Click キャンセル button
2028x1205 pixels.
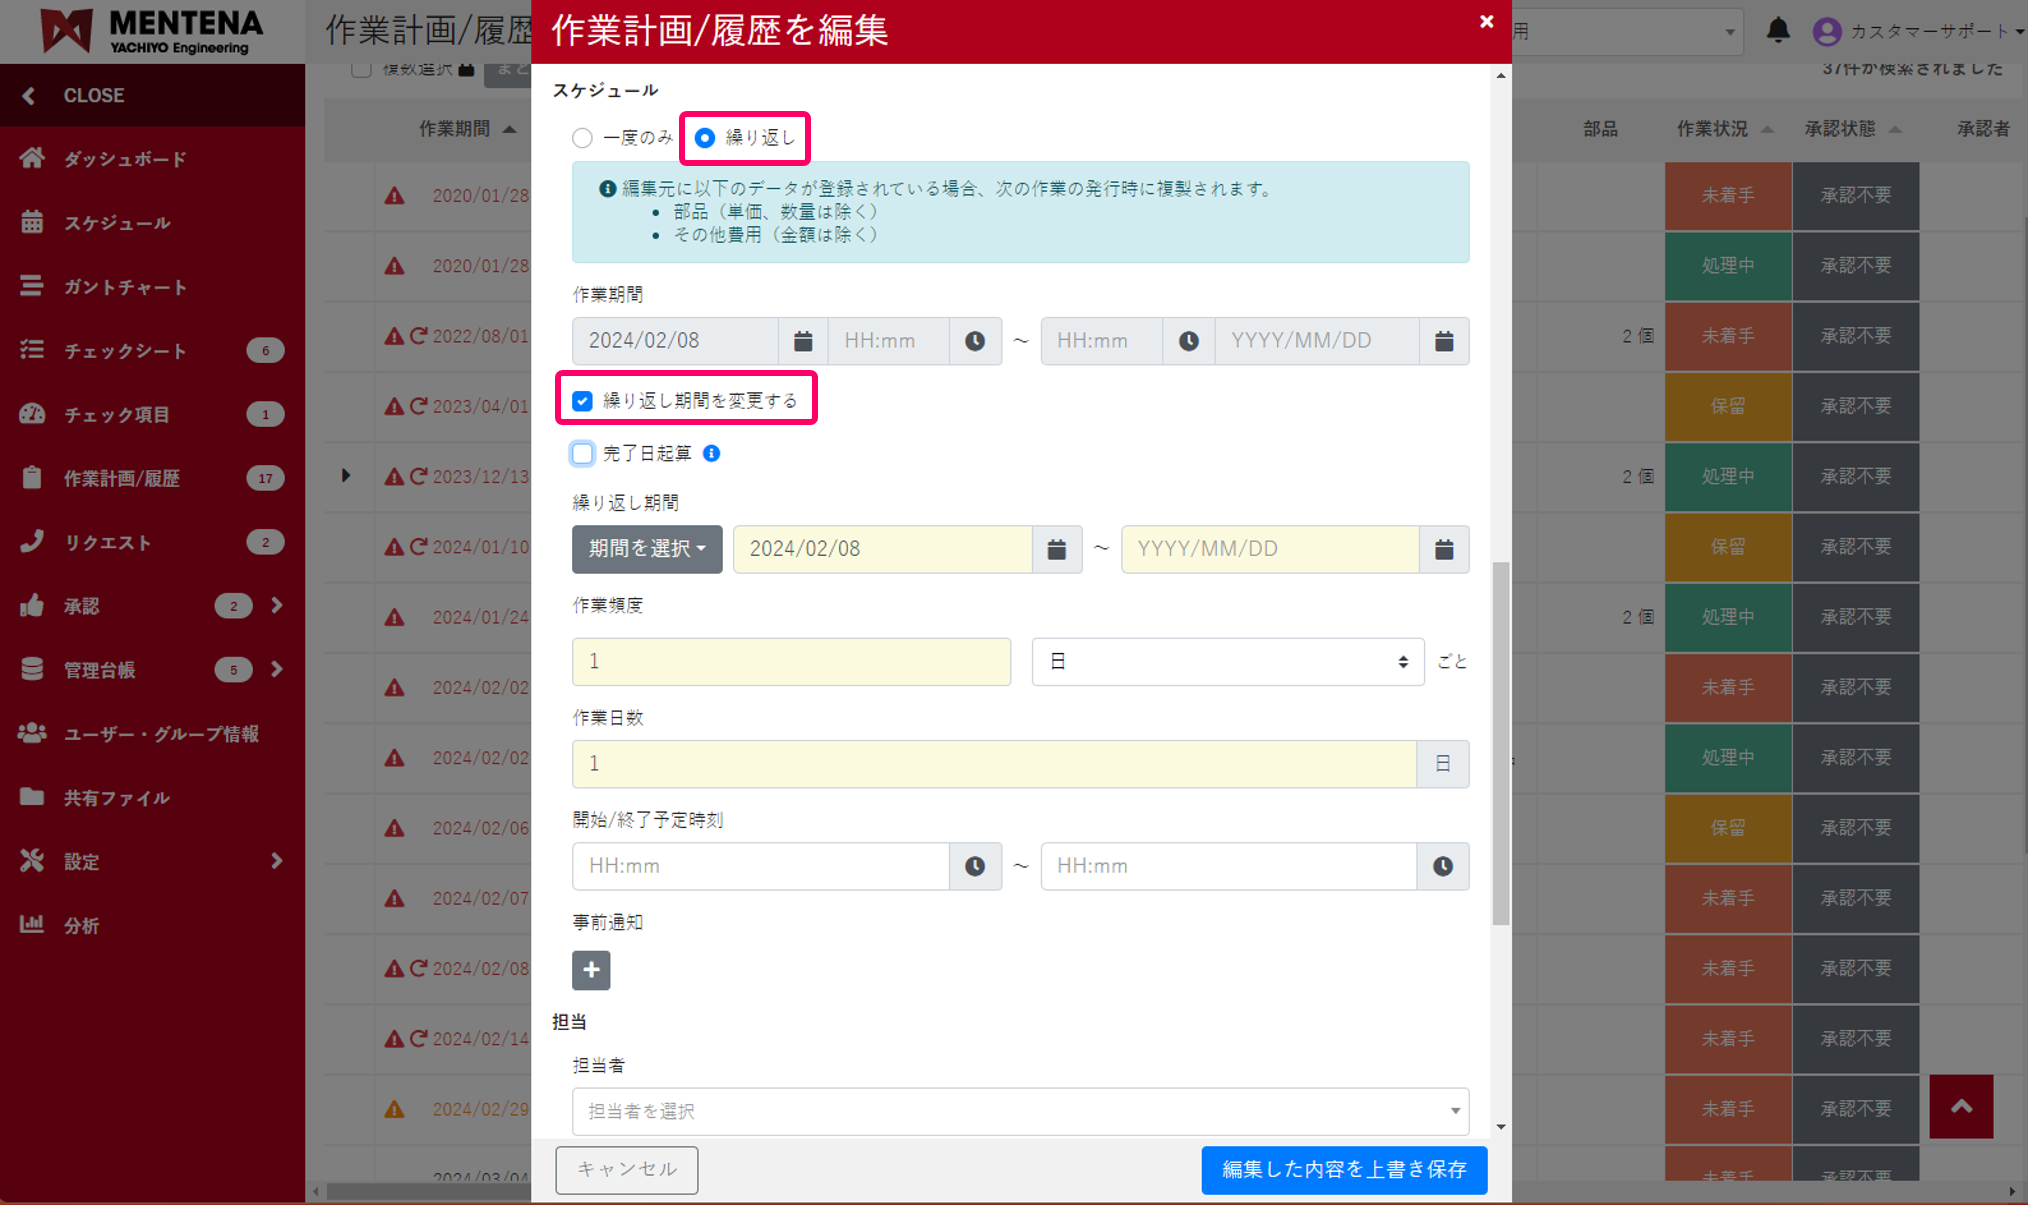(x=627, y=1169)
